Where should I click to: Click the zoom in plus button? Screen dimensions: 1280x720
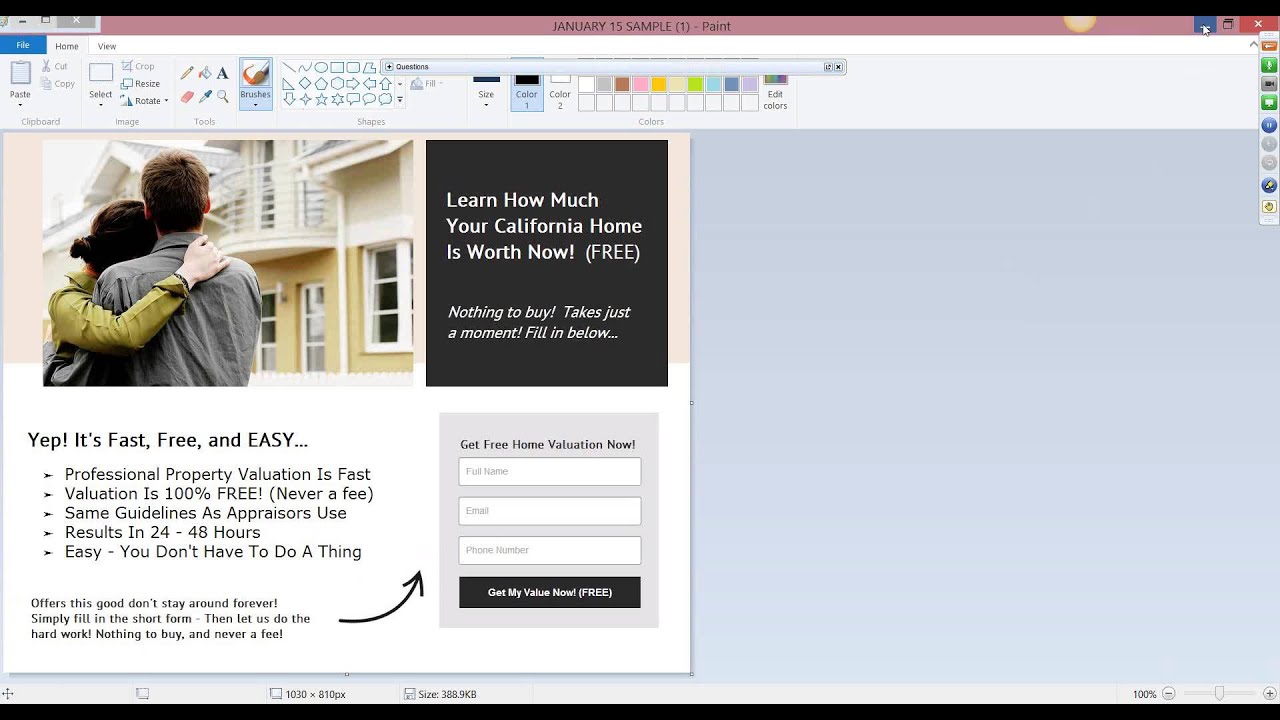(x=1270, y=694)
